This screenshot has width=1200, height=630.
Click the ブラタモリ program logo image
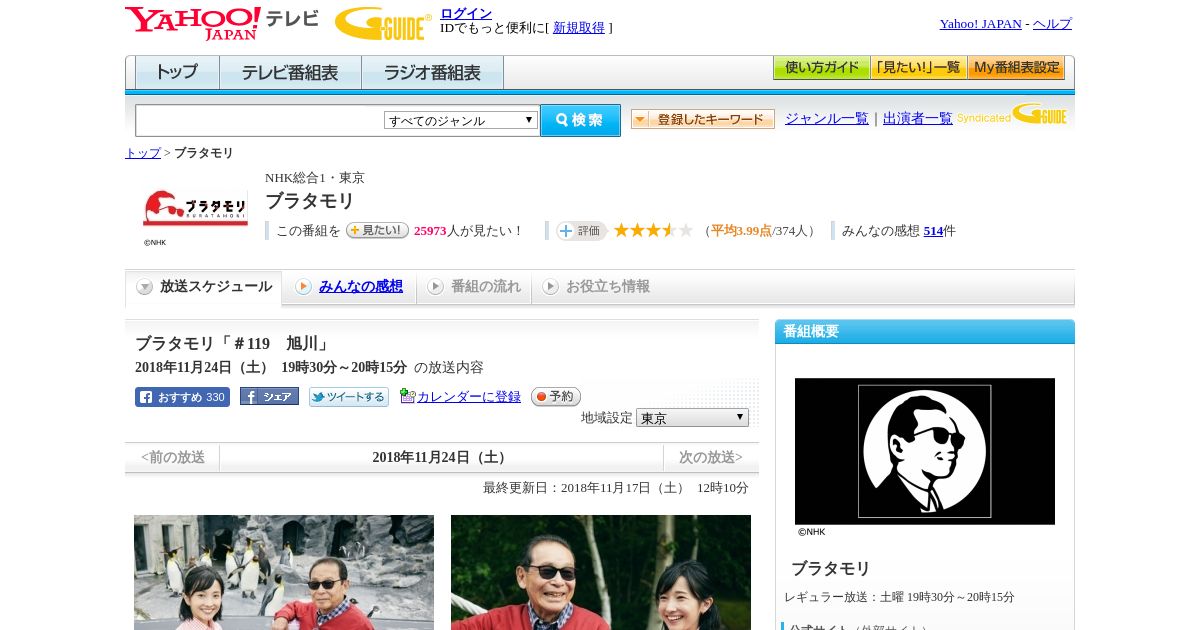196,208
